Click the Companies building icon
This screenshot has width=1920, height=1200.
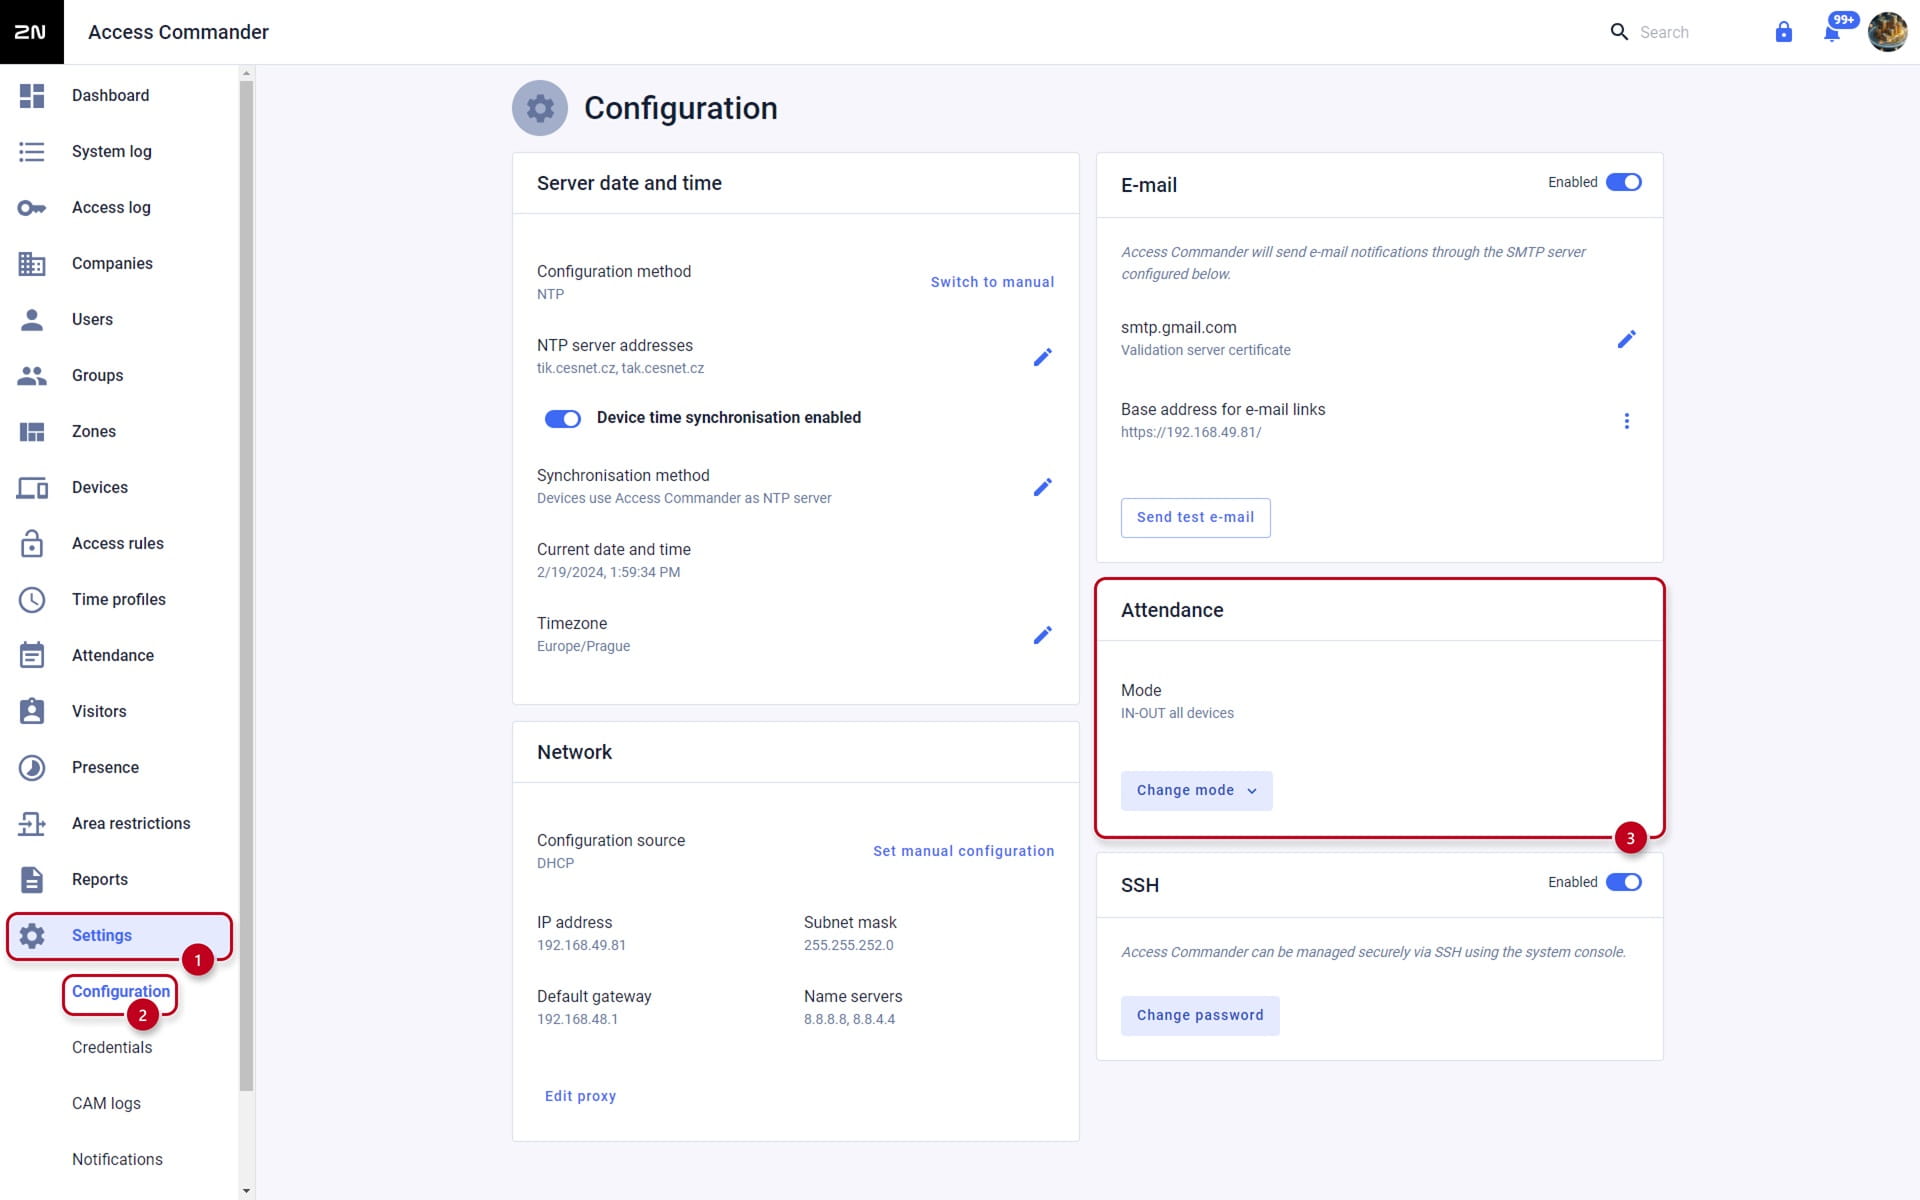32,264
